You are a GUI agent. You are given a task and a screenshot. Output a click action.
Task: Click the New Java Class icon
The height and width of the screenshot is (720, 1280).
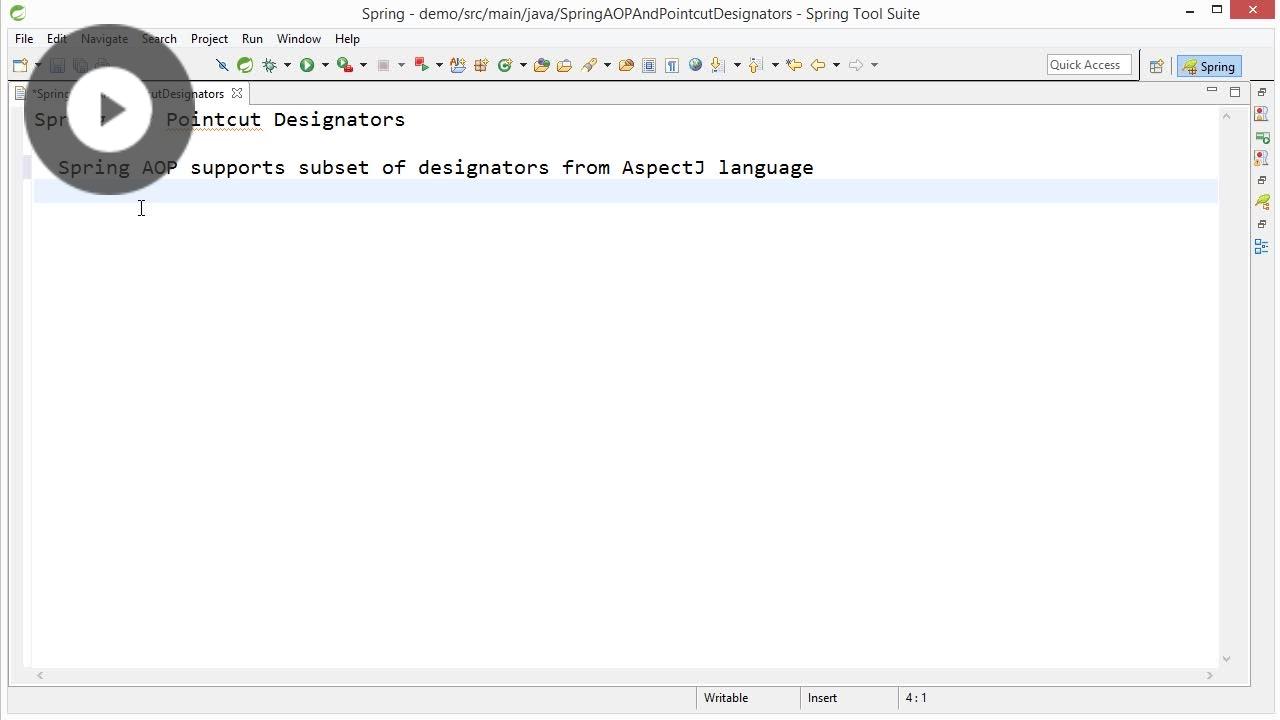tap(505, 65)
